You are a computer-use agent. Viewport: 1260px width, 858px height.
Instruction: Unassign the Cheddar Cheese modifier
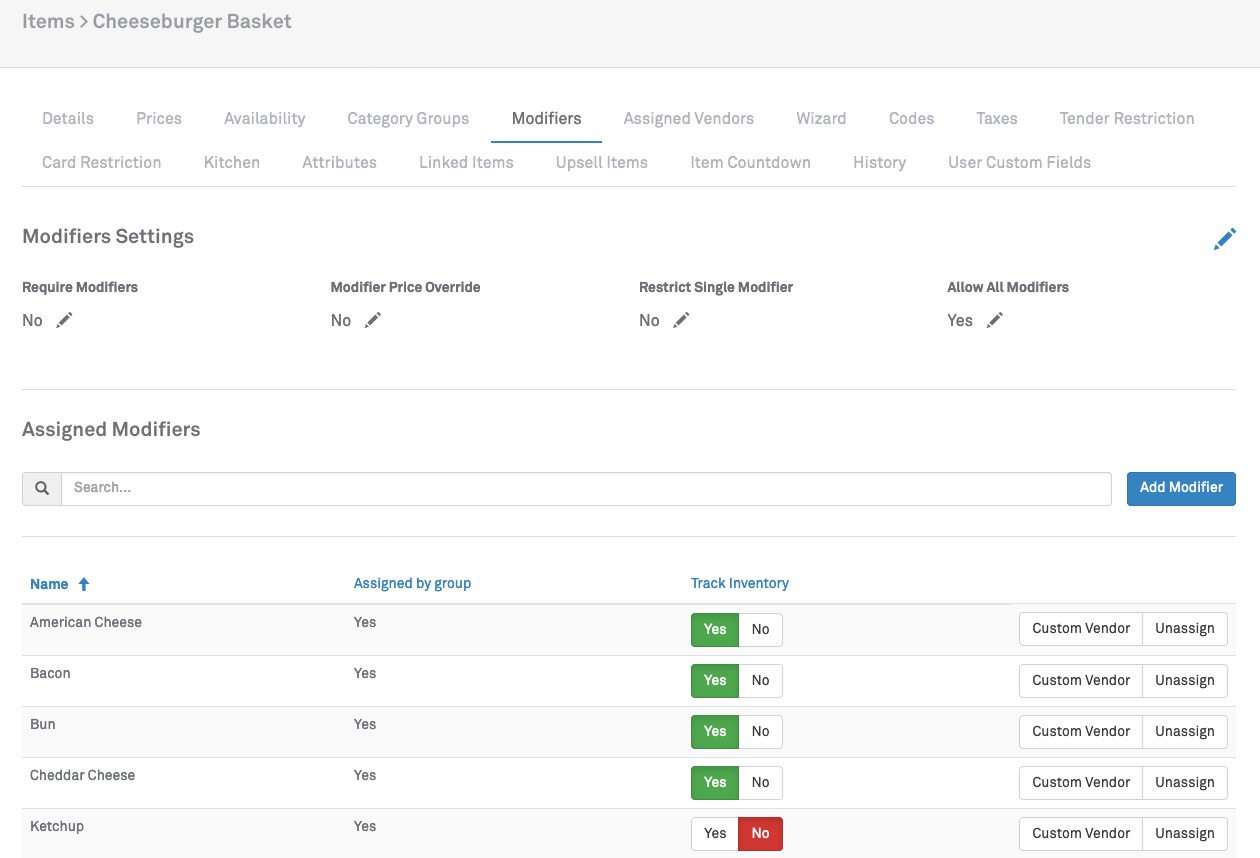1184,782
